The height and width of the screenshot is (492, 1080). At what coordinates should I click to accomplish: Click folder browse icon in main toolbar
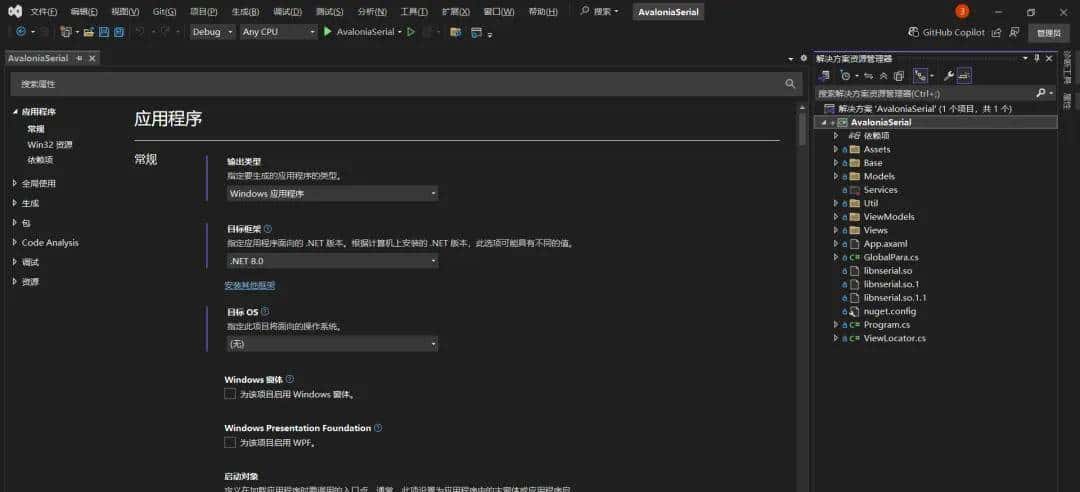pos(455,32)
